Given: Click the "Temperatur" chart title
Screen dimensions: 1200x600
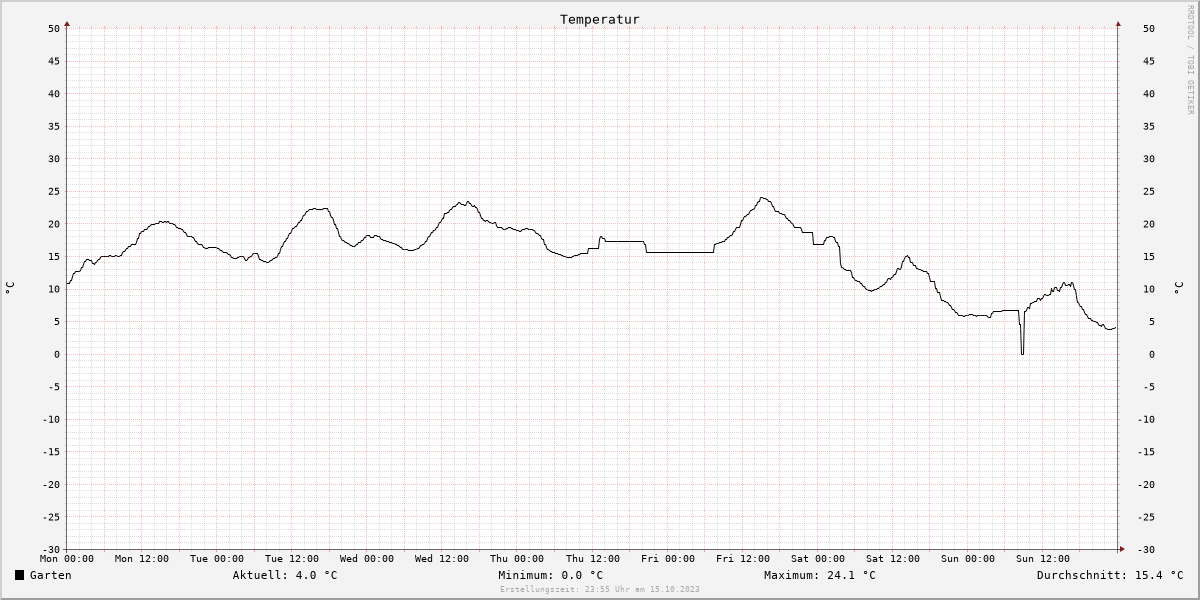Looking at the screenshot, I should 600,19.
